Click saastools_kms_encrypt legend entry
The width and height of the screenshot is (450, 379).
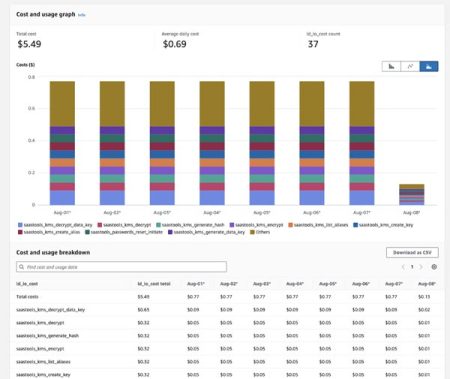[256, 225]
